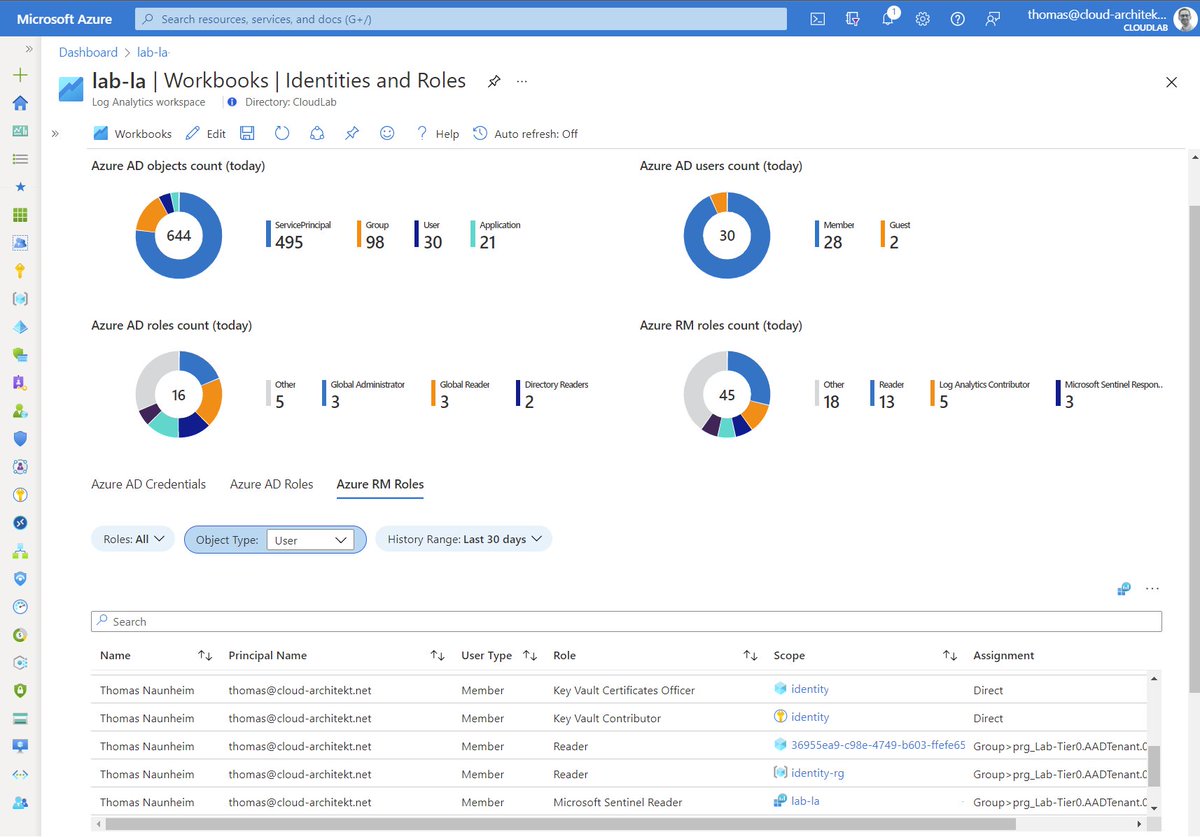This screenshot has height=837, width=1200.
Task: Open portal settings gear
Action: click(x=923, y=18)
